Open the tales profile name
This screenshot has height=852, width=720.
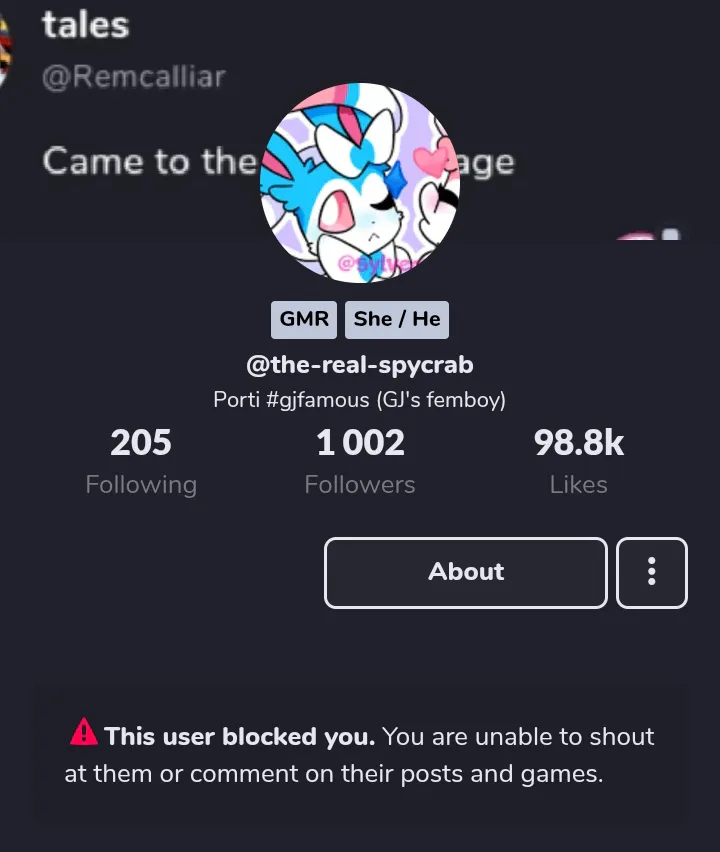86,25
